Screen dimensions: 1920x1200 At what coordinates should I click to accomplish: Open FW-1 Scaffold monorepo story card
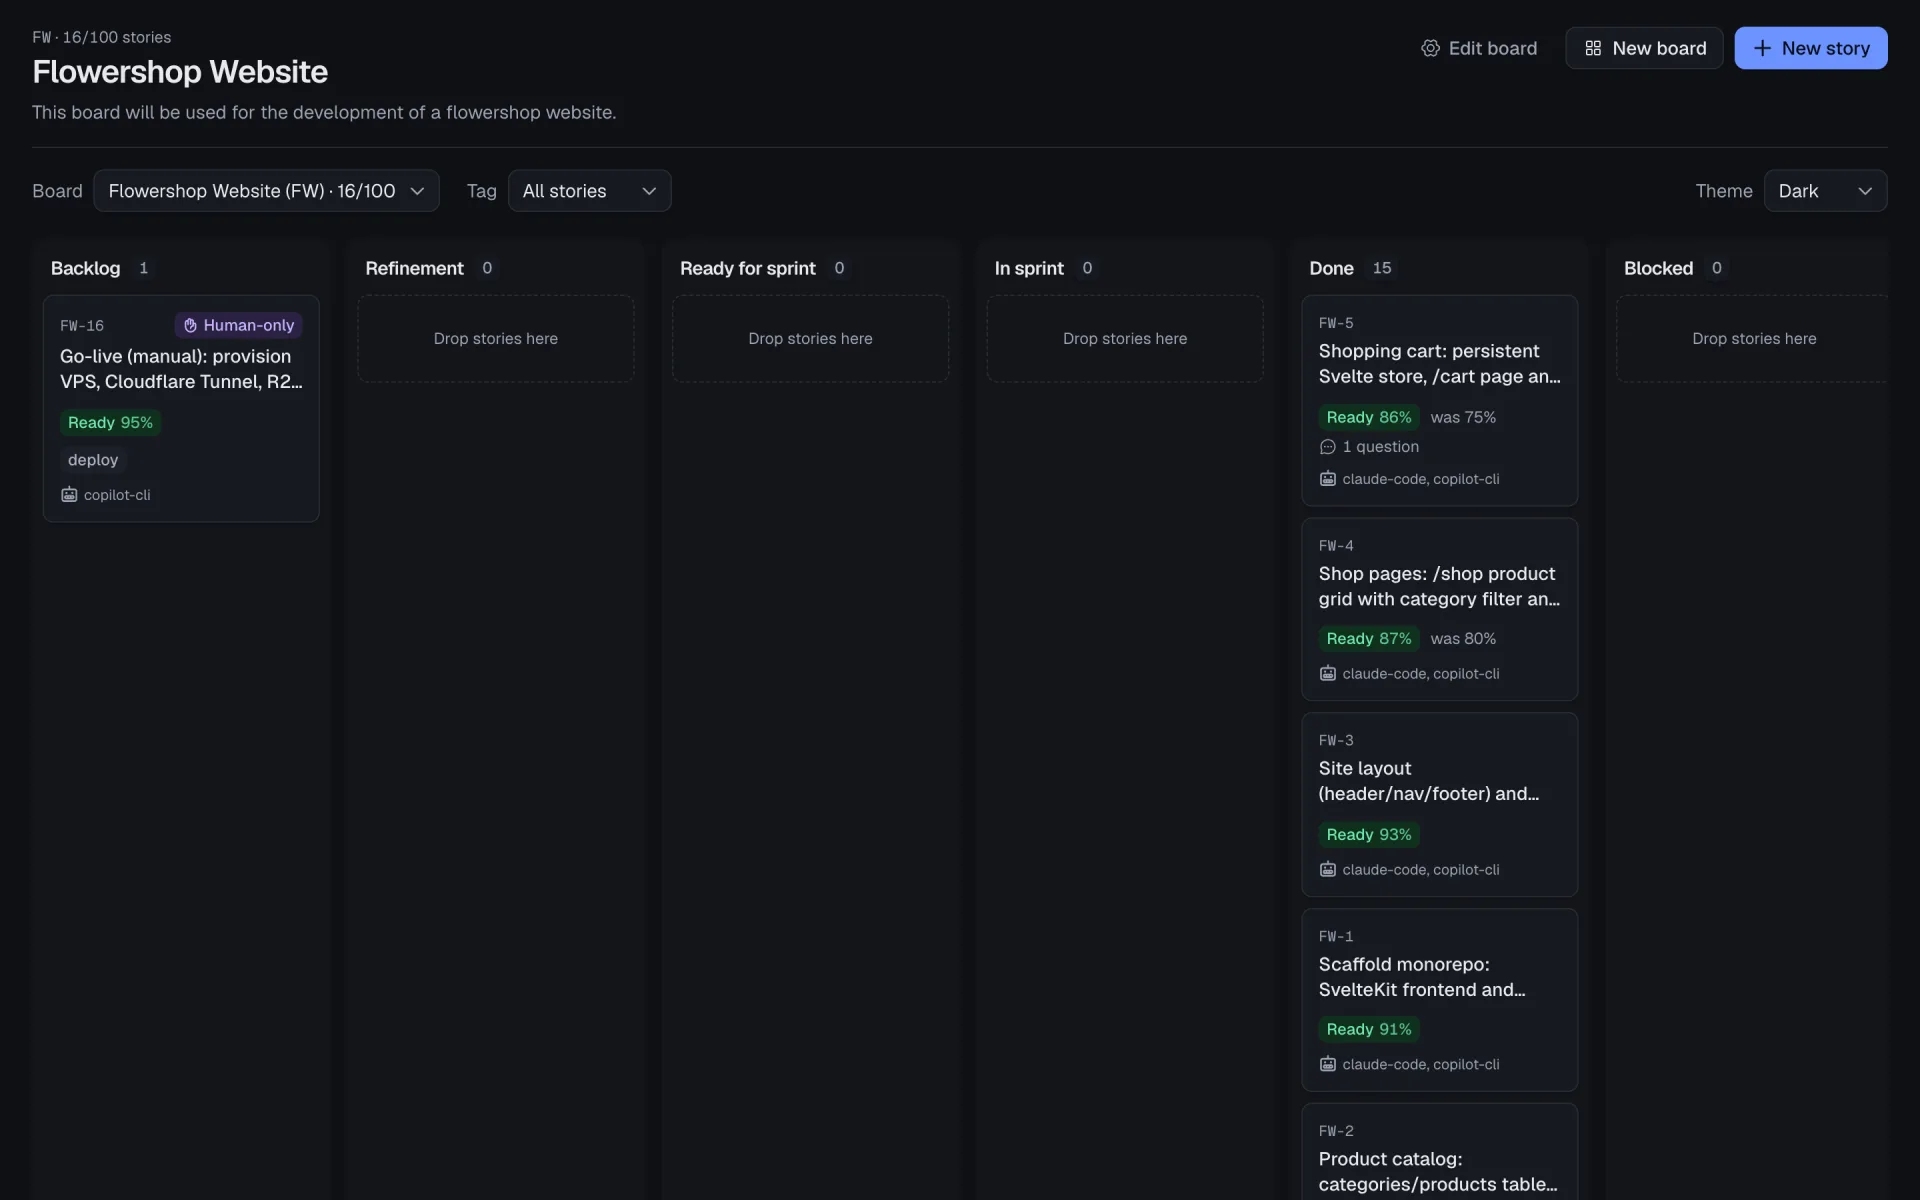coord(1439,1000)
